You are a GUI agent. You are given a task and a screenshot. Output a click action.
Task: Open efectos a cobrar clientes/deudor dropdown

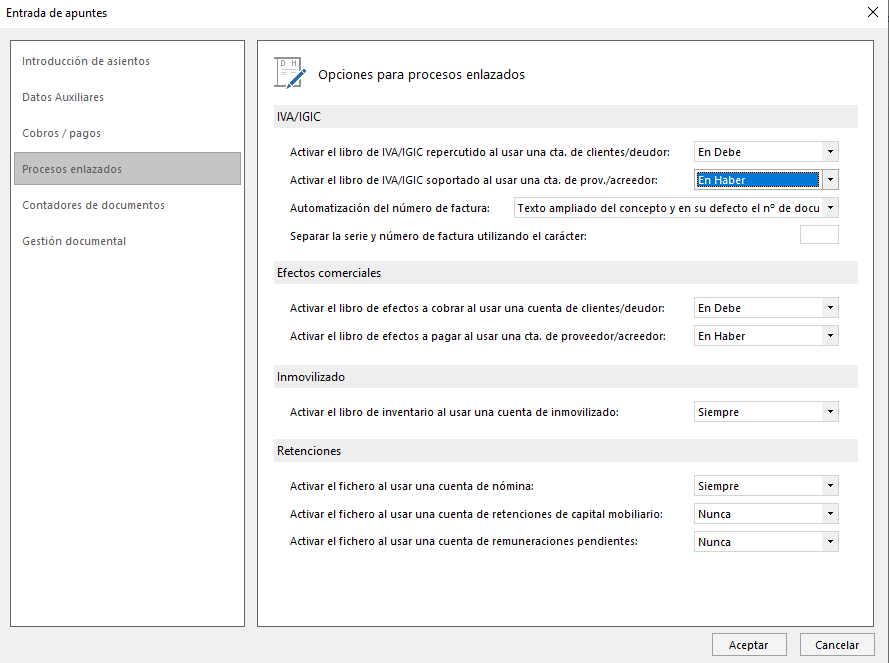pos(766,308)
